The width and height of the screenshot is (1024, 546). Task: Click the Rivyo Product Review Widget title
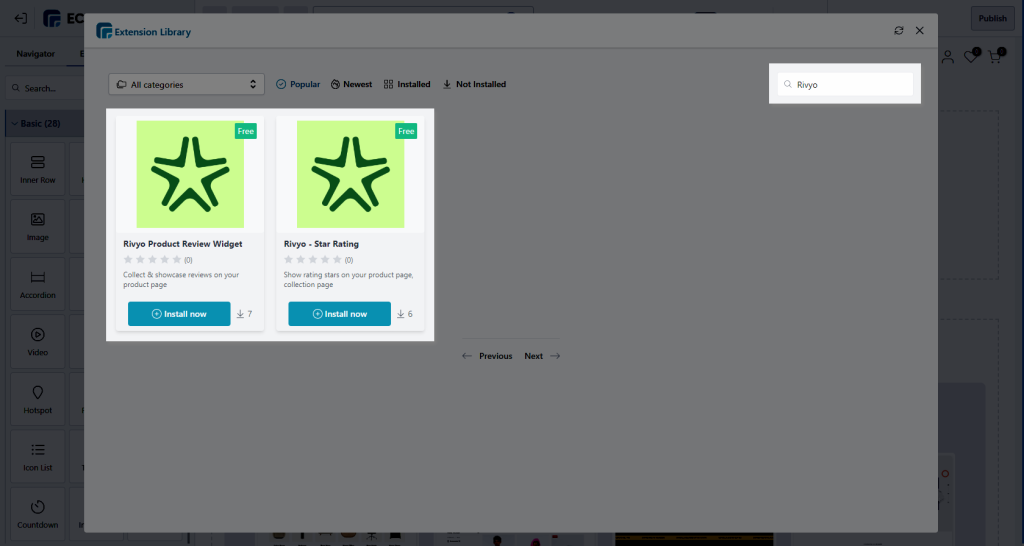tap(183, 244)
